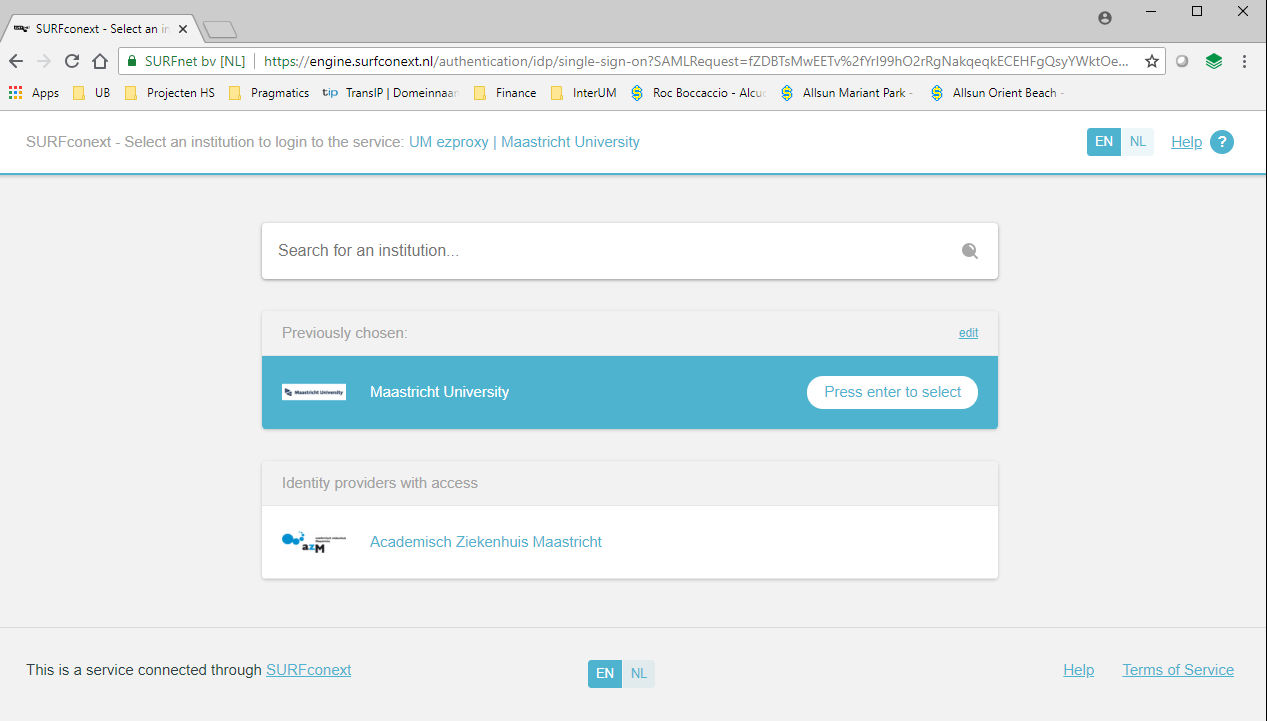
Task: Go back with the browser back arrow
Action: (16, 61)
